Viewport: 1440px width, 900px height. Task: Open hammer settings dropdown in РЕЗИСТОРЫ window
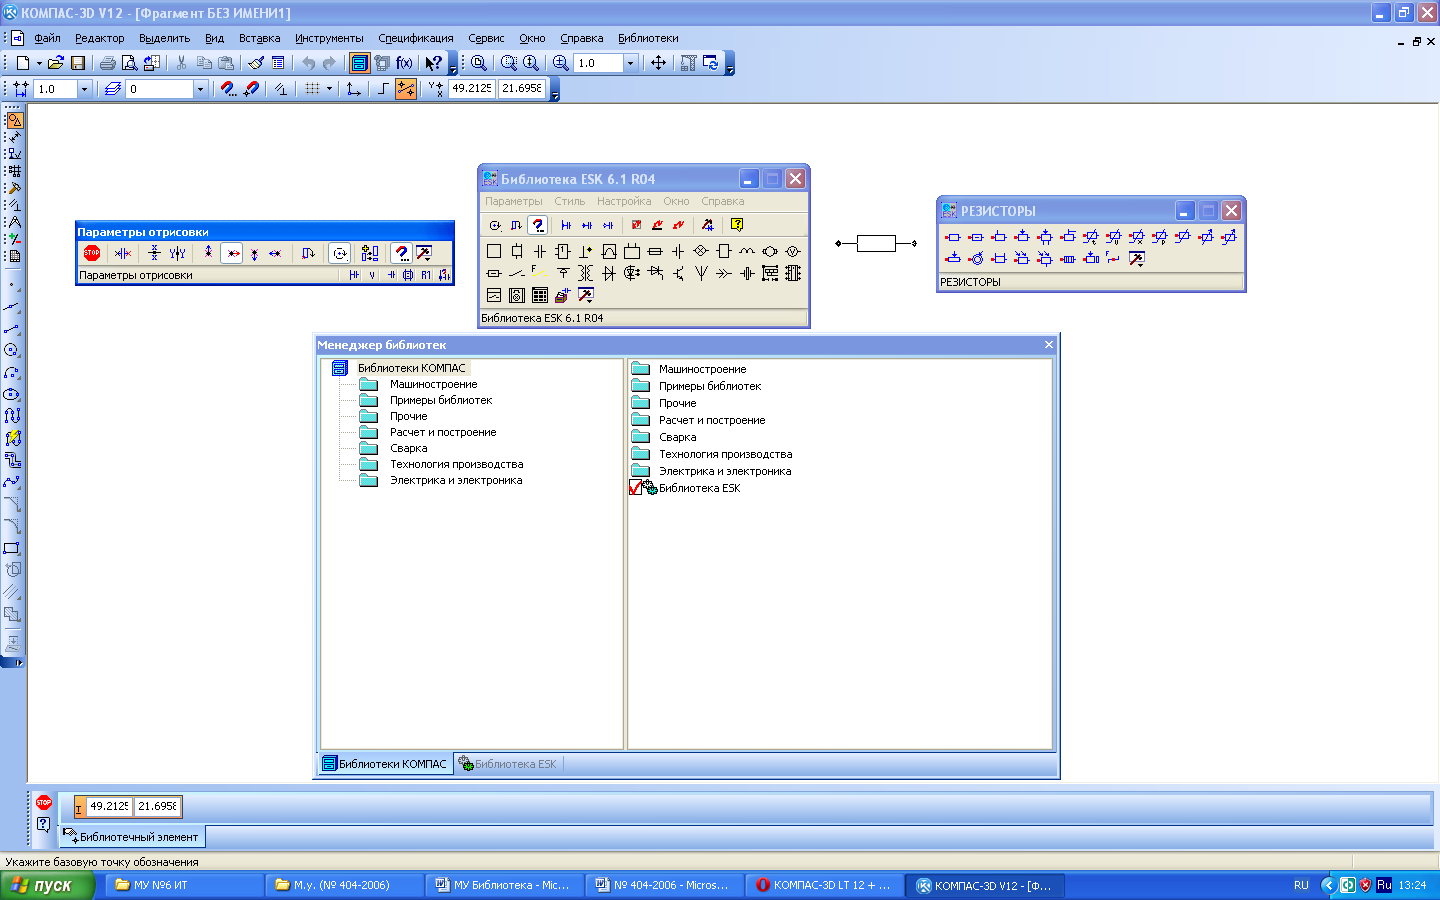(1137, 259)
